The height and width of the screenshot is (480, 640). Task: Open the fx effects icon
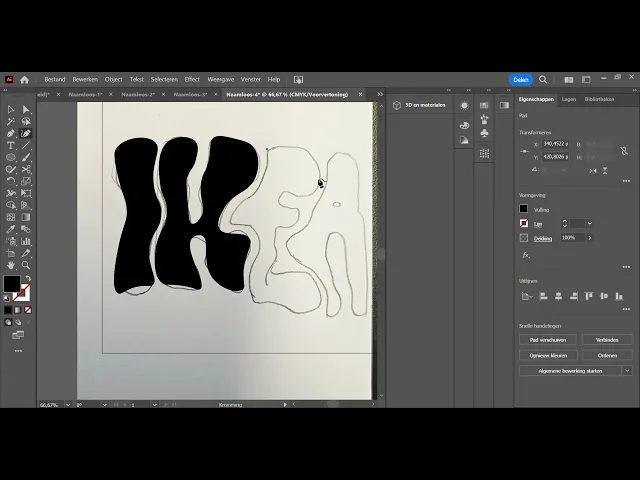(x=526, y=255)
